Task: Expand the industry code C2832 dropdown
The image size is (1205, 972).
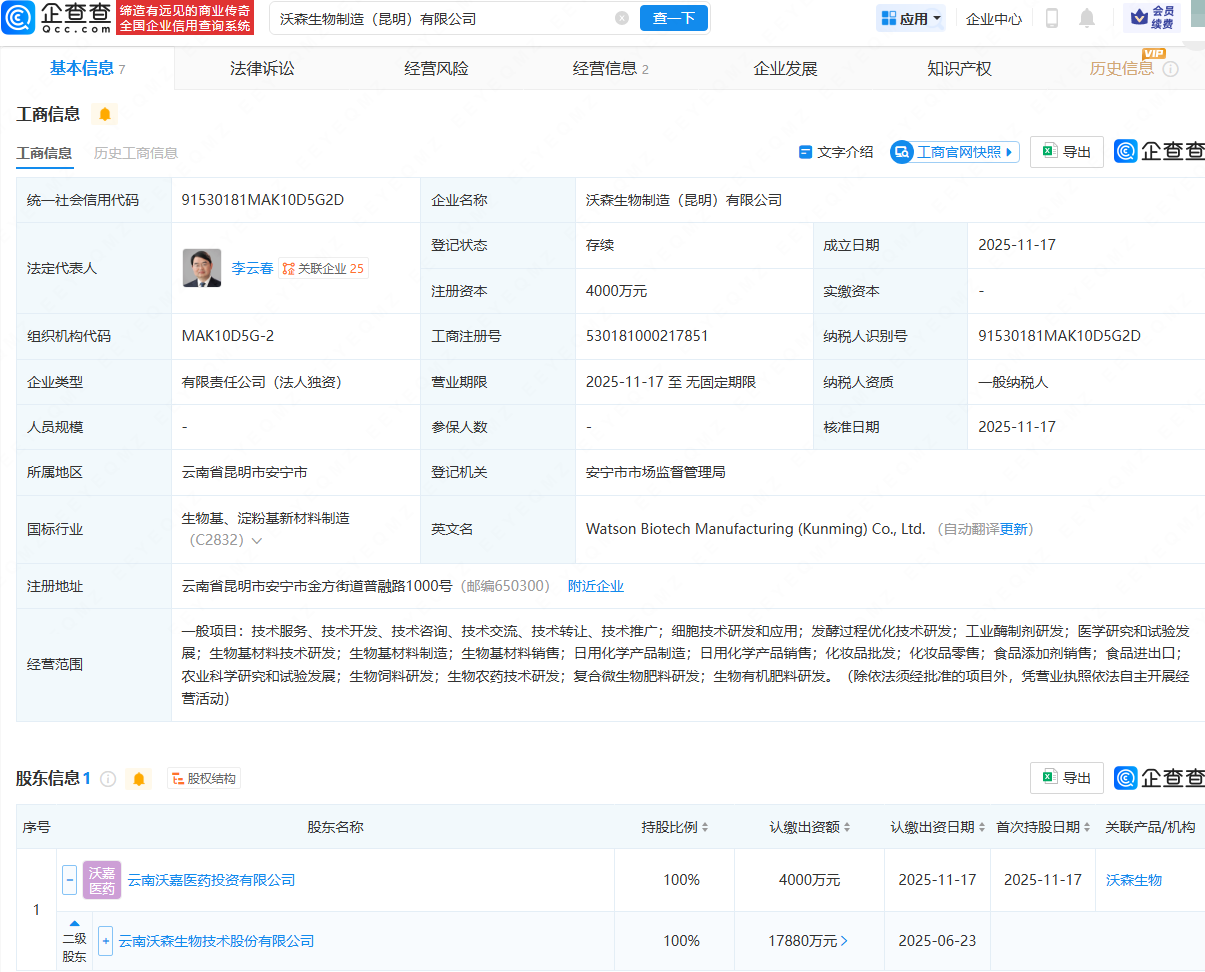Action: tap(257, 541)
